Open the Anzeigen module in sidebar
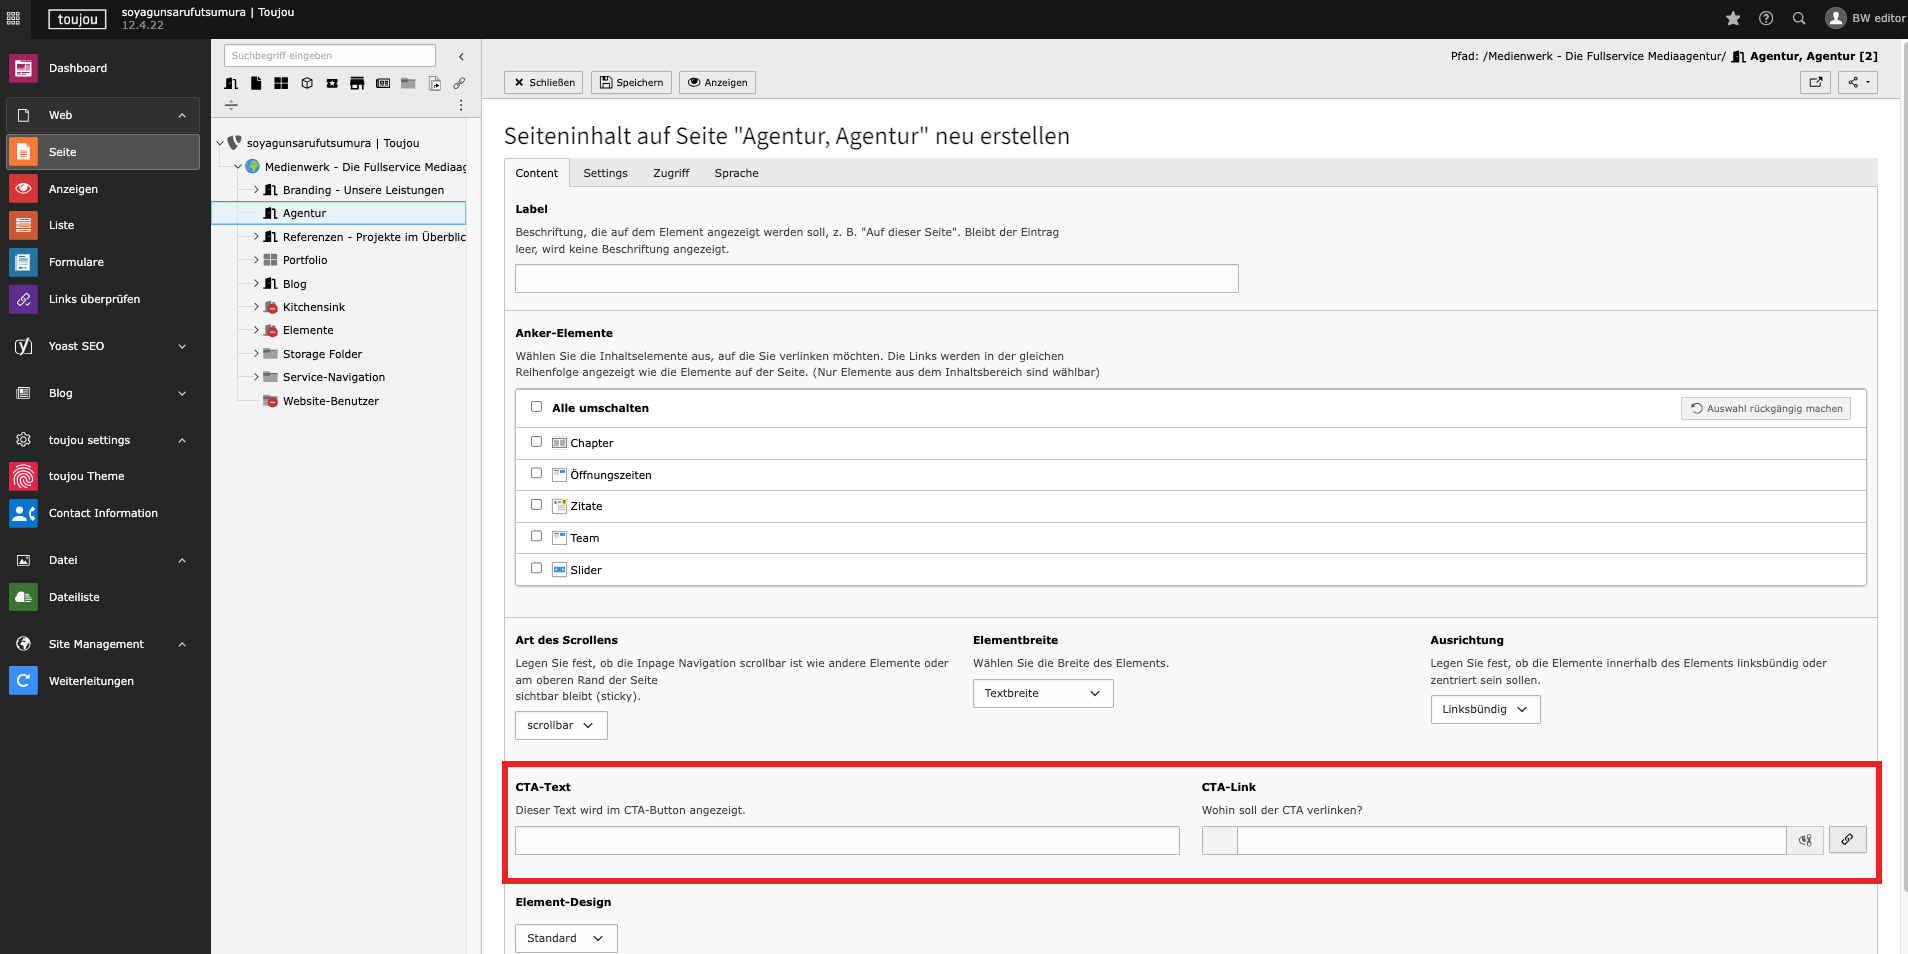The width and height of the screenshot is (1908, 954). point(103,189)
